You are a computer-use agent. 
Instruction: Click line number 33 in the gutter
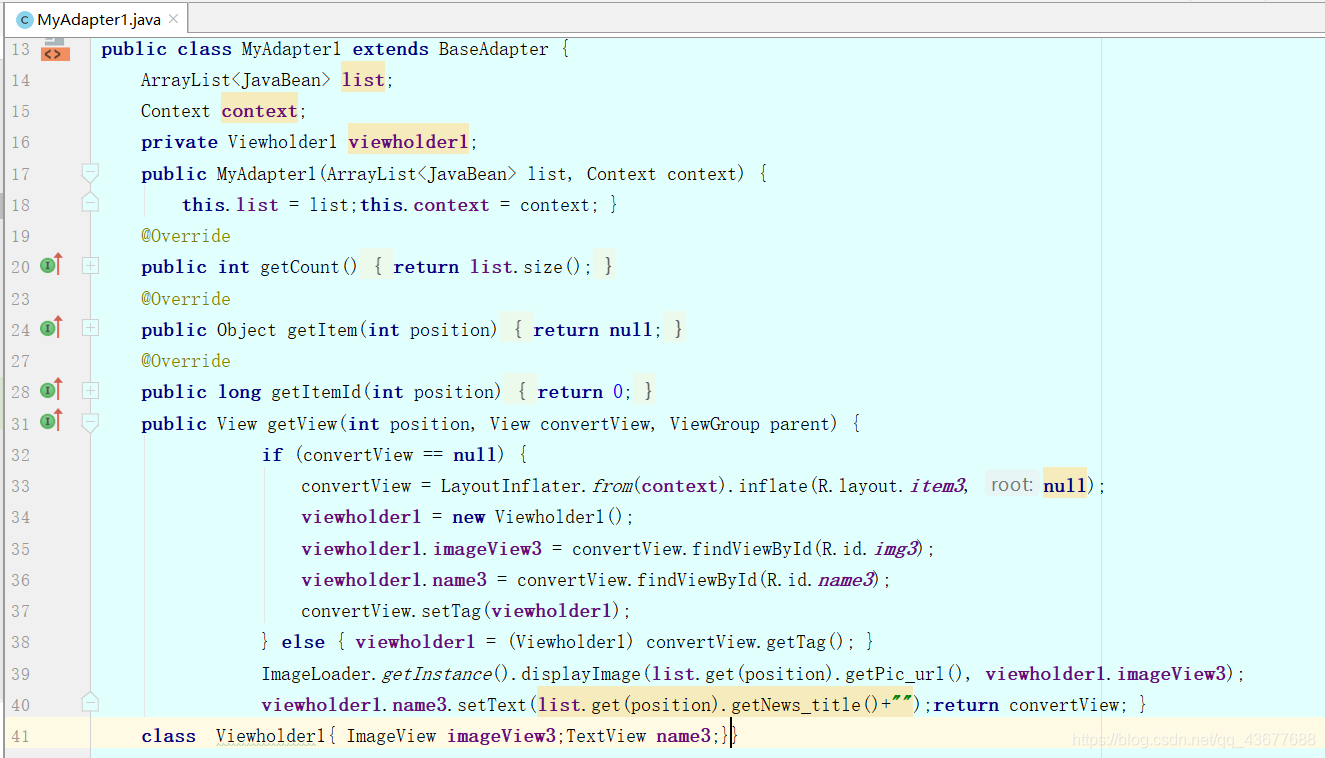(x=20, y=486)
